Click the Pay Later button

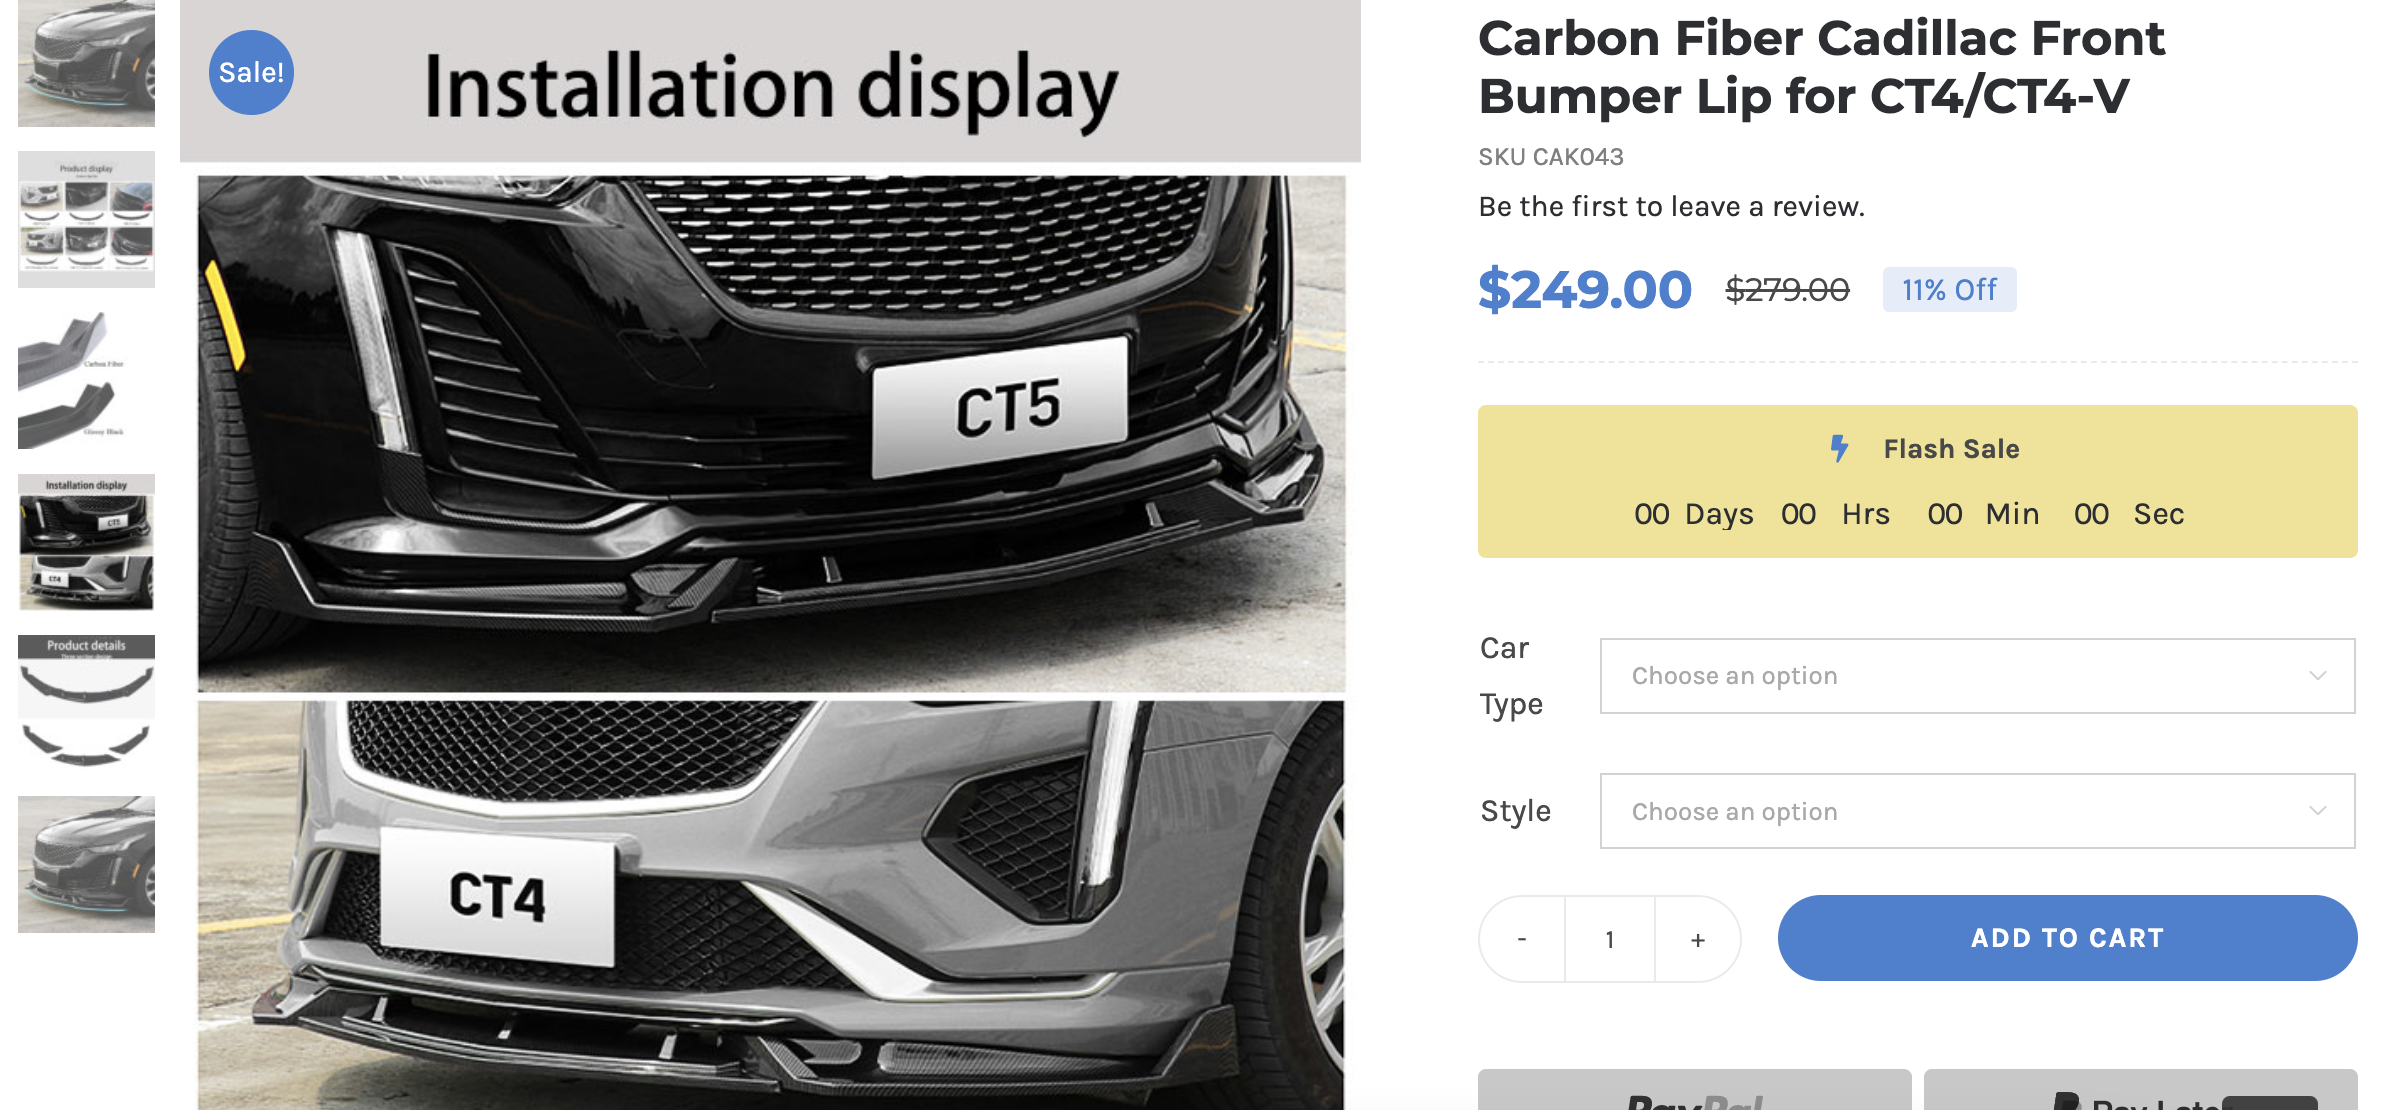tap(2141, 1090)
